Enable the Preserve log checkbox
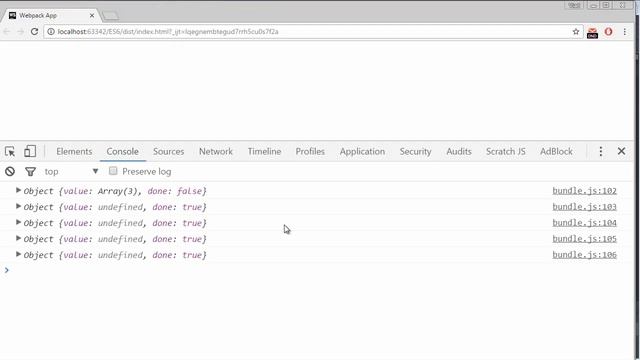The width and height of the screenshot is (640, 360). [x=113, y=171]
